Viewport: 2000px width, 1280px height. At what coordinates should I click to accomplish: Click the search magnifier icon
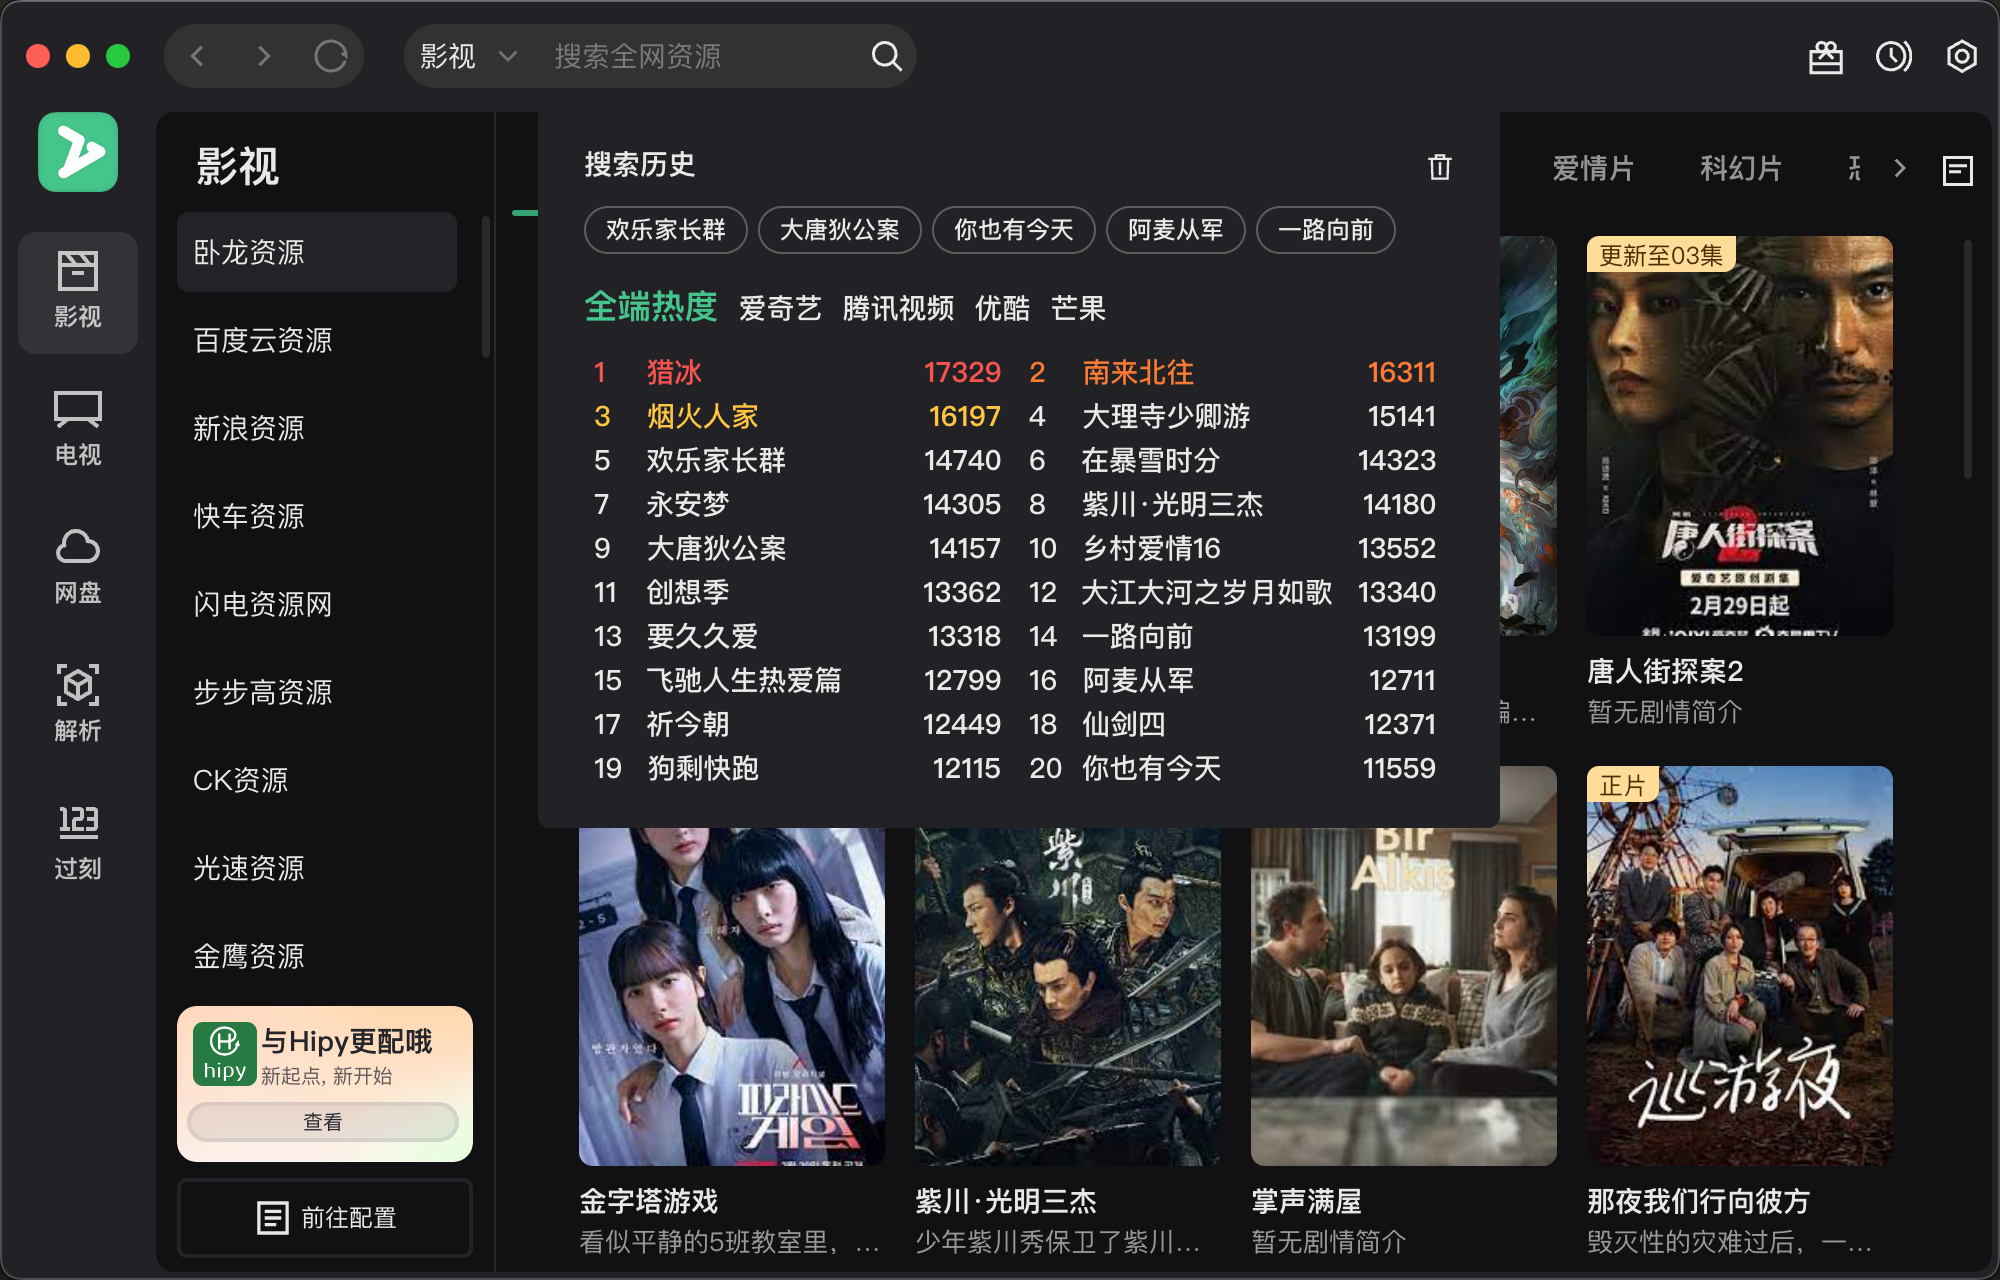pos(886,56)
